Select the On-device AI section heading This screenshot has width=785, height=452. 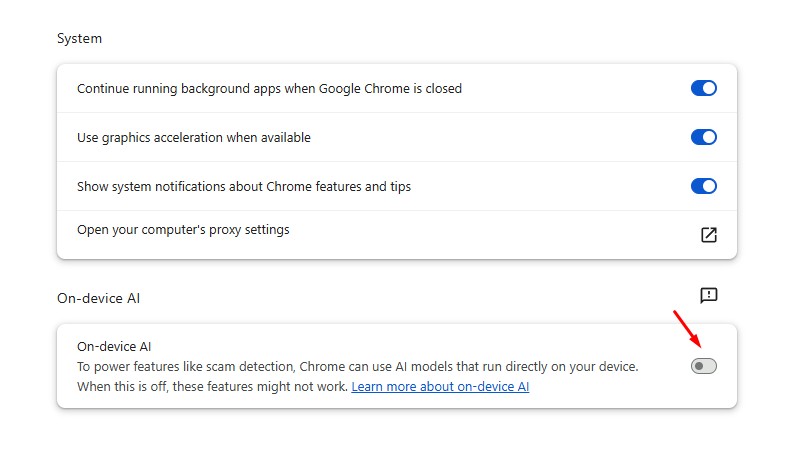[99, 298]
